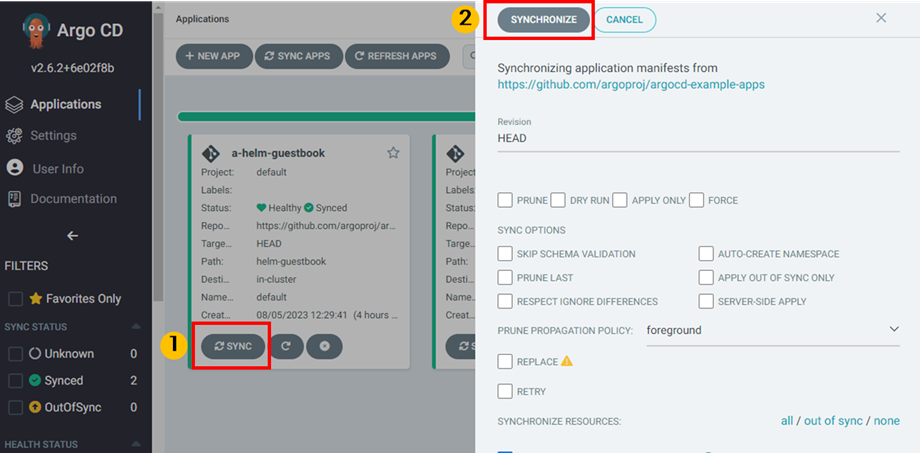Click the Replace warning triangle icon
920x453 pixels.
click(x=567, y=361)
